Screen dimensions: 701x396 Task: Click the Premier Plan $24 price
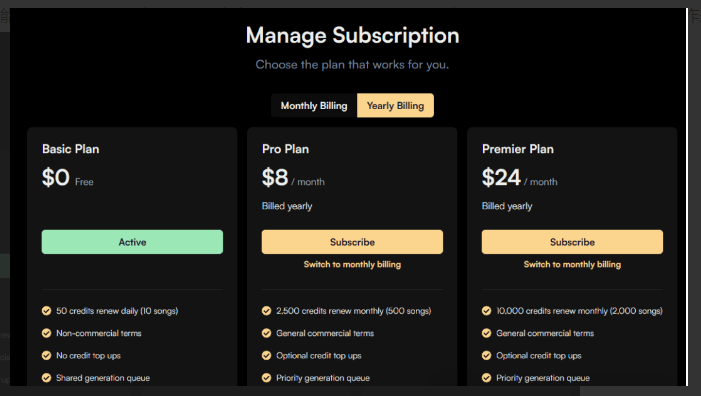pos(501,177)
